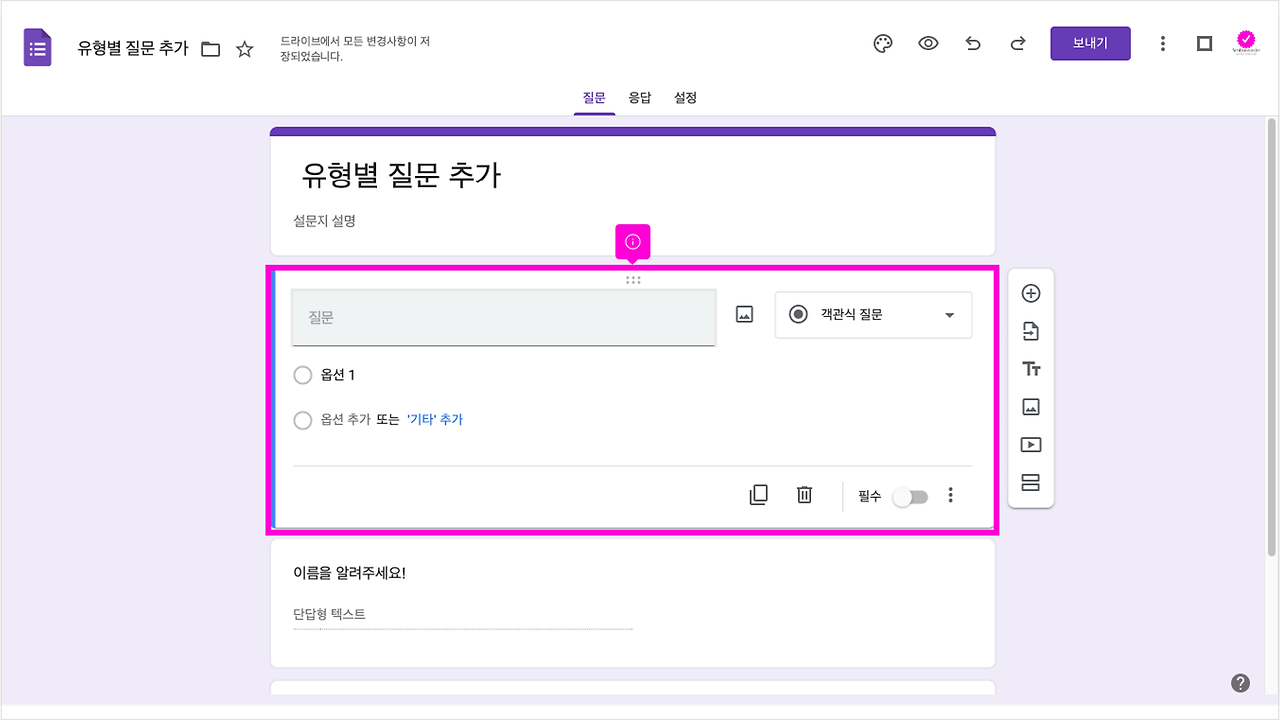Screen dimensions: 1280x720
Task: Open the 설정 tab
Action: coord(685,97)
